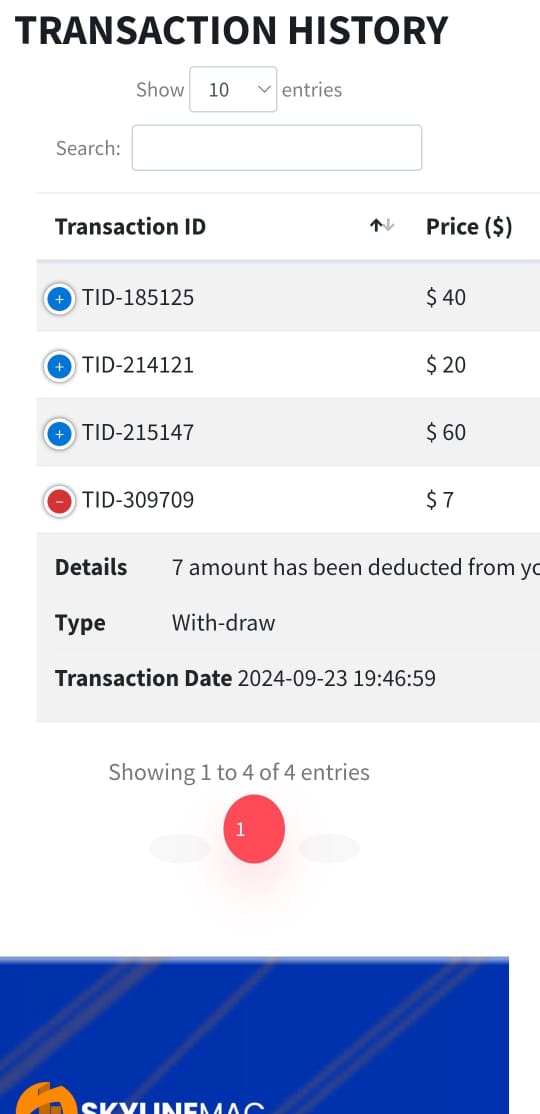This screenshot has height=1114, width=540.
Task: Go to next page pagination pill
Action: click(329, 848)
